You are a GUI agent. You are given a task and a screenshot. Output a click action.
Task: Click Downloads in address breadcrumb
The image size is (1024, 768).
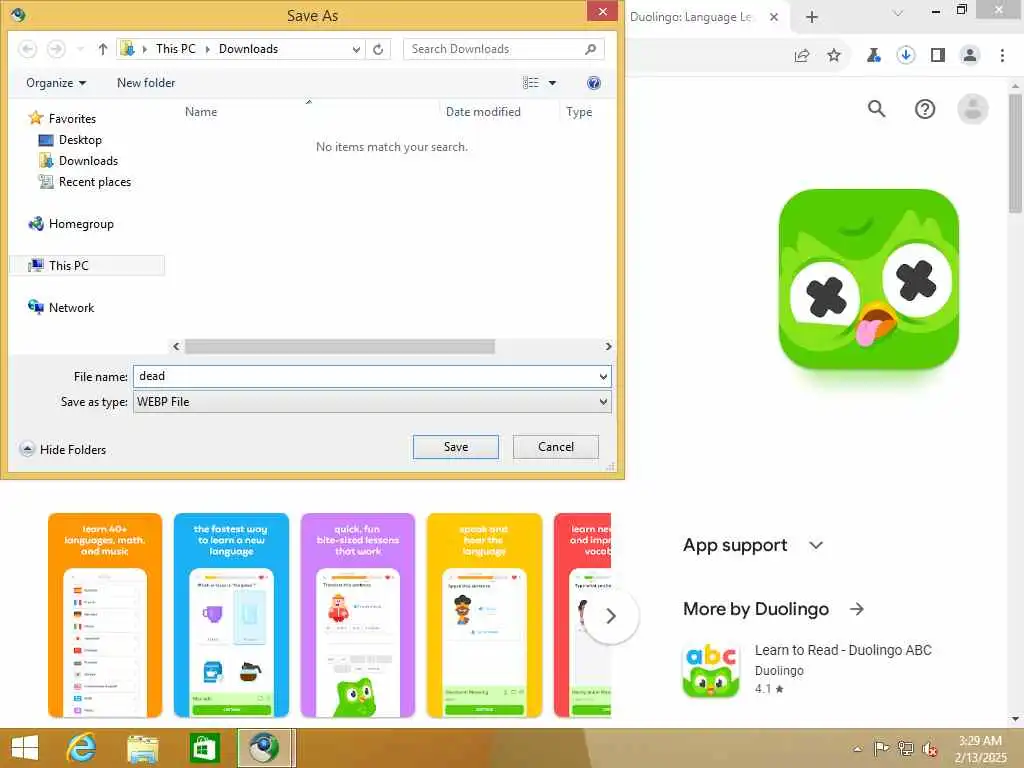pyautogui.click(x=248, y=49)
